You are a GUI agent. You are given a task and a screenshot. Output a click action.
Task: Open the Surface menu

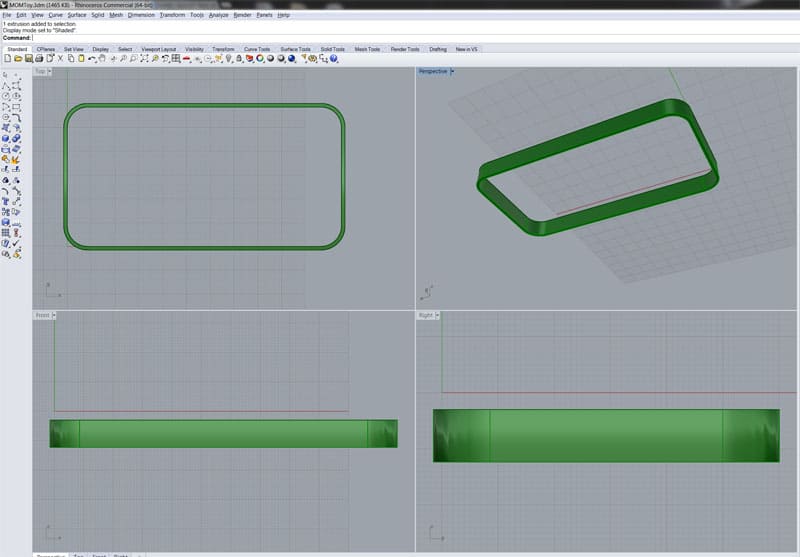(x=77, y=15)
